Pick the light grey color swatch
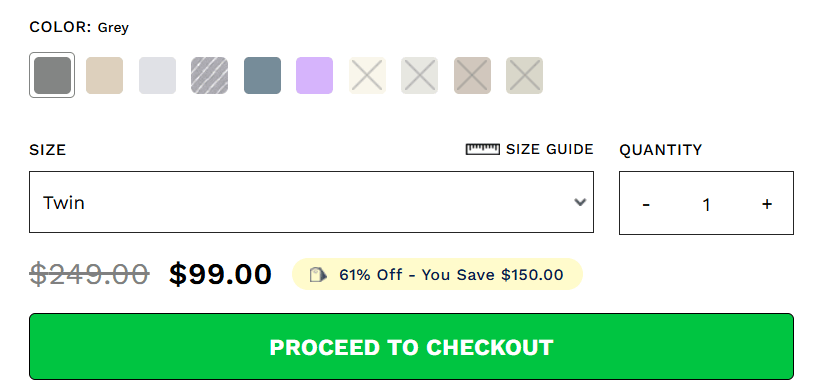The image size is (816, 392). coord(157,75)
